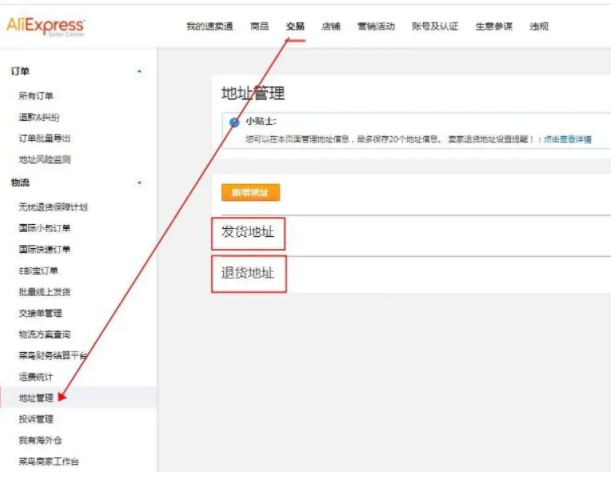The height and width of the screenshot is (479, 611).
Task: Open 菜鸟商家工作台 in sidebar
Action: [x=49, y=461]
